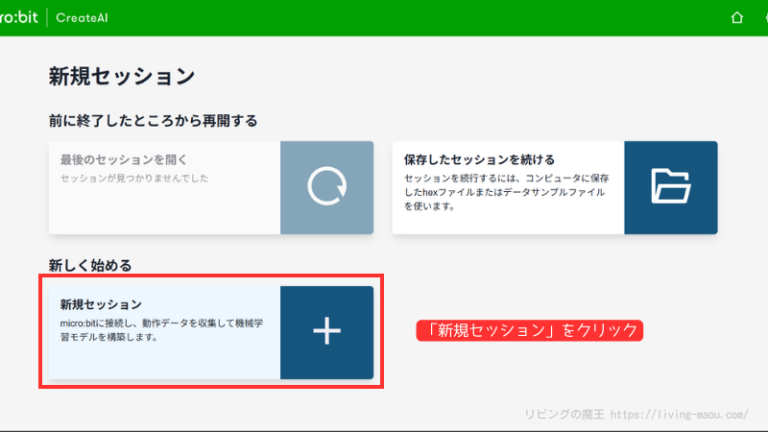The height and width of the screenshot is (432, 768).
Task: Open 保存したセッションを続ける card
Action: pos(479,159)
